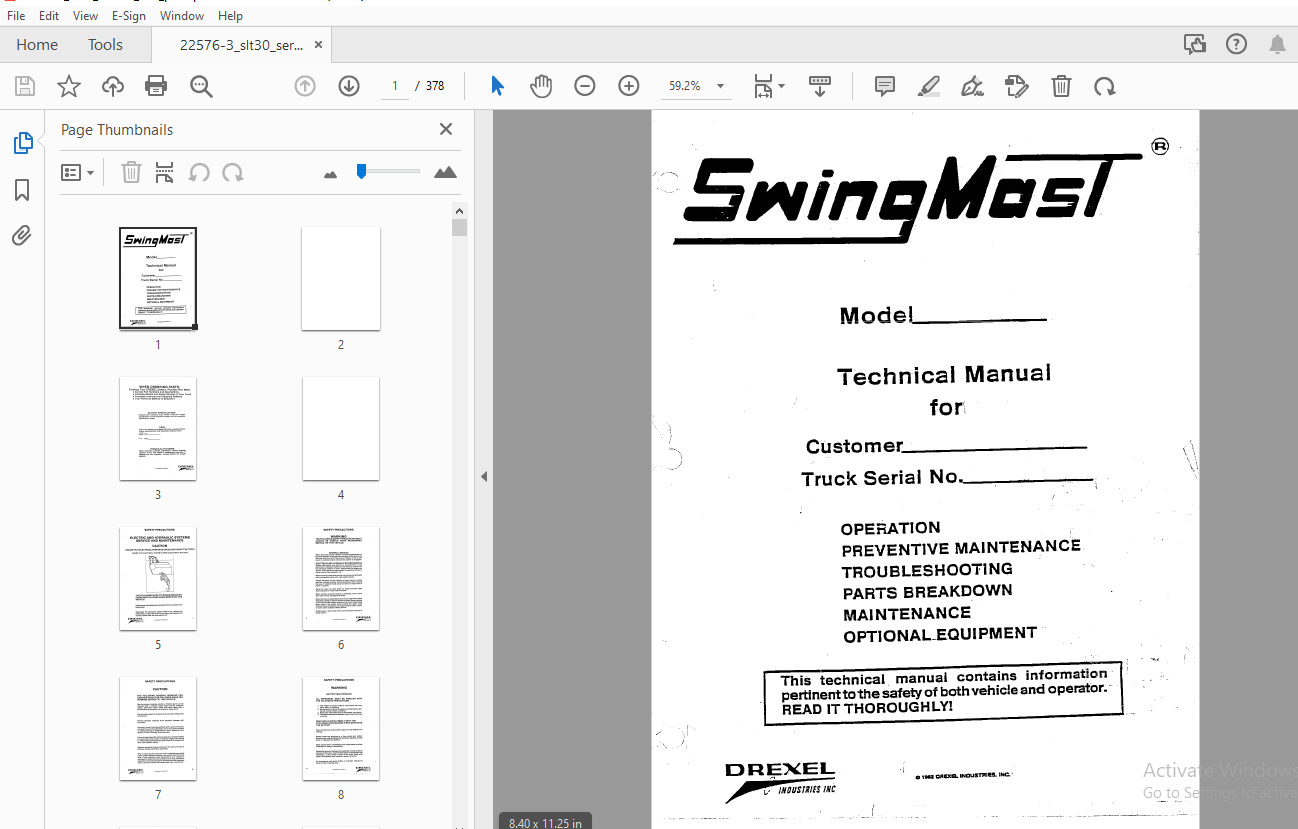1298x829 pixels.
Task: Open the share with others icon
Action: coord(1194,44)
